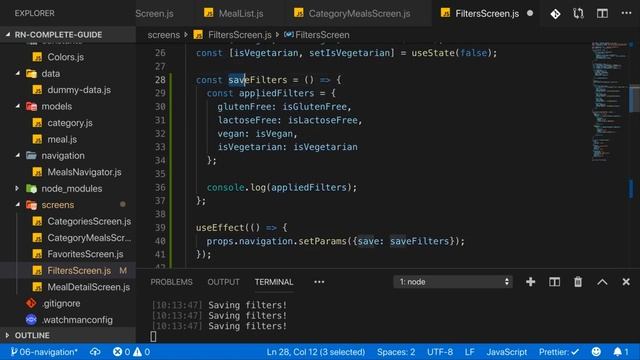Click FiltersScreen.js breadcrumb
This screenshot has height=360, width=640.
tap(239, 35)
